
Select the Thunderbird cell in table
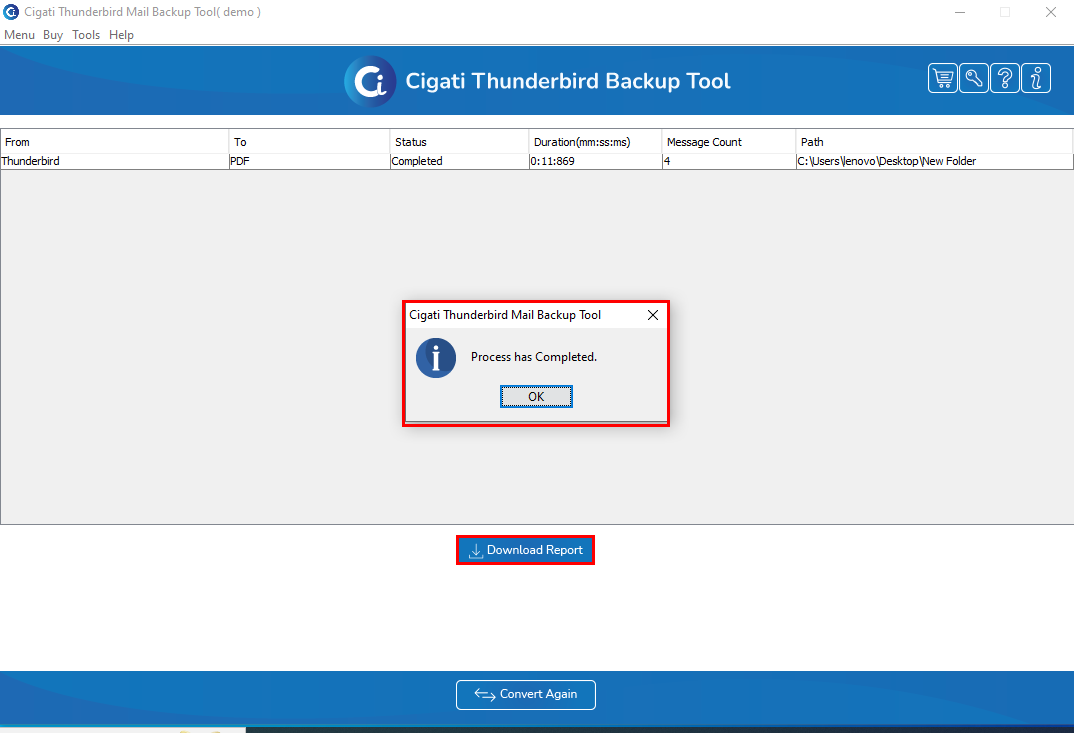pos(114,162)
